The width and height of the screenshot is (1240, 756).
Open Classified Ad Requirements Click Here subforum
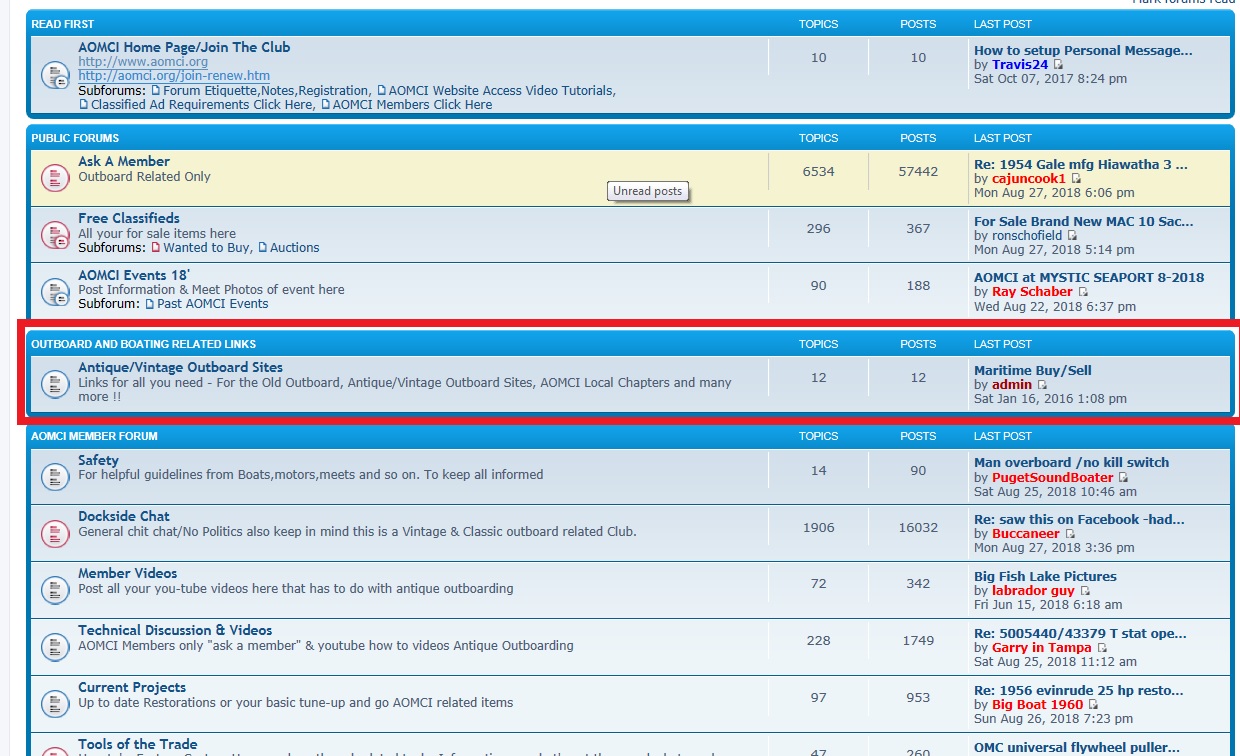pyautogui.click(x=201, y=104)
